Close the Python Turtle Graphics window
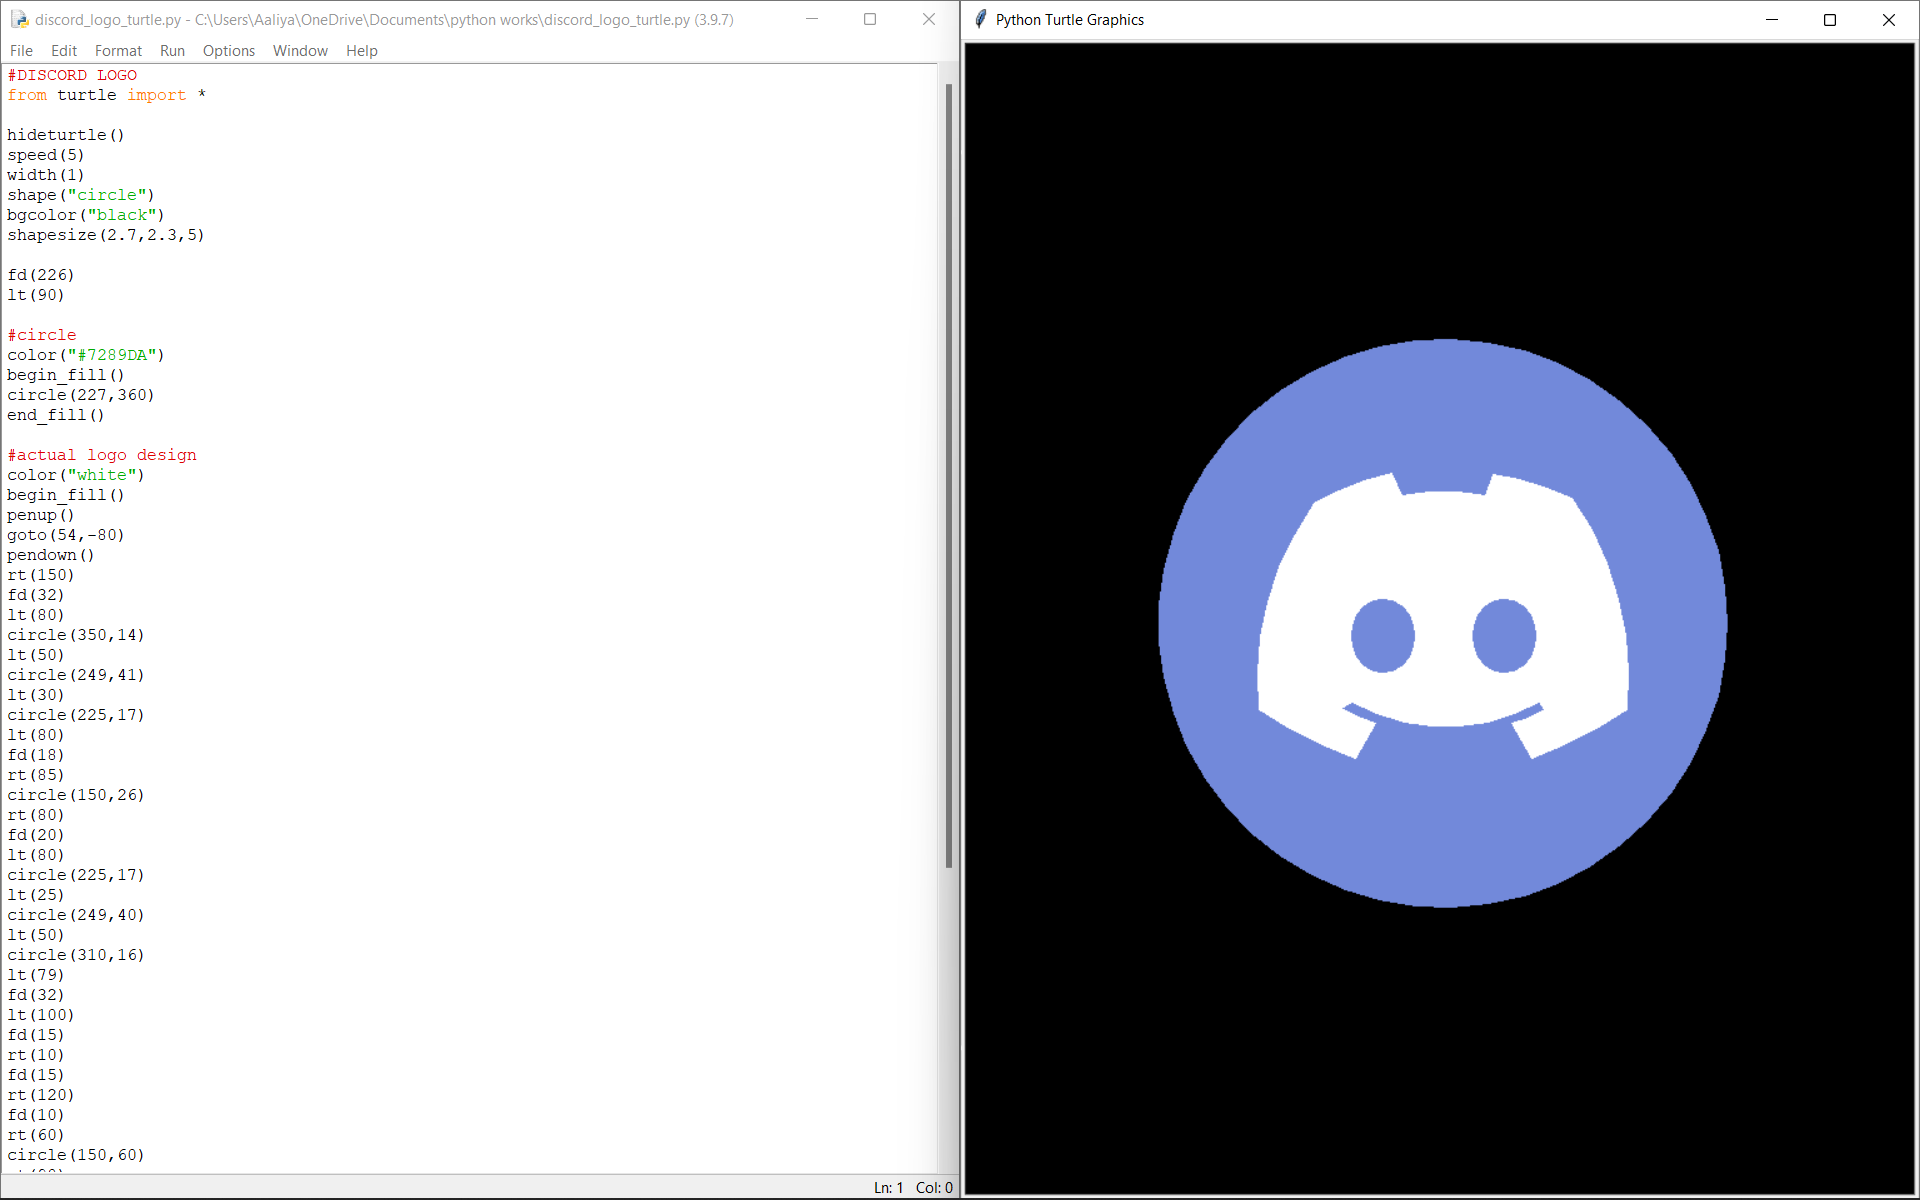Viewport: 1920px width, 1200px height. [x=1889, y=19]
